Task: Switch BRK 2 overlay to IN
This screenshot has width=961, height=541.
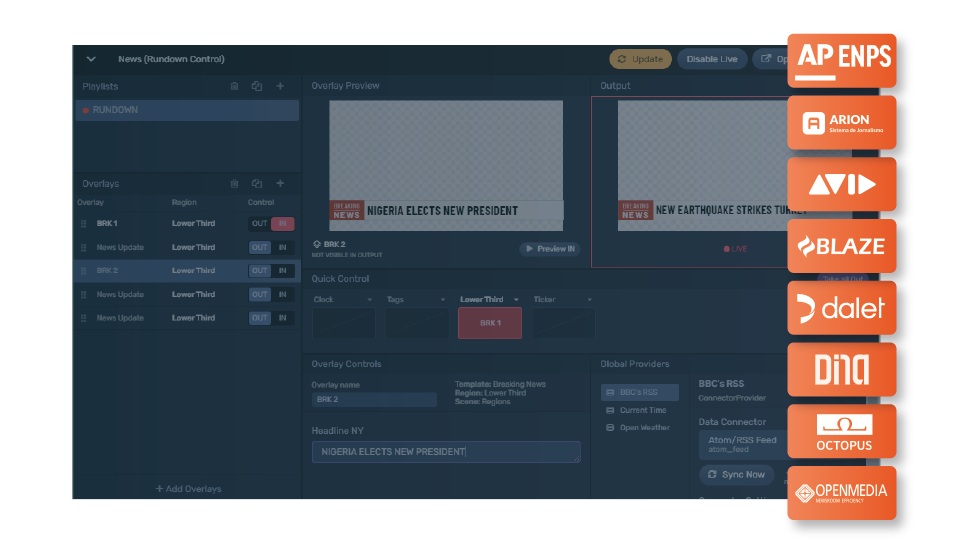Action: tap(283, 271)
